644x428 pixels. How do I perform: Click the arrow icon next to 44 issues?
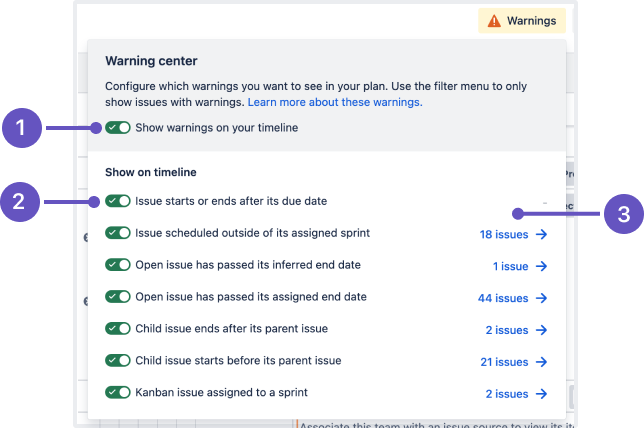click(x=542, y=298)
